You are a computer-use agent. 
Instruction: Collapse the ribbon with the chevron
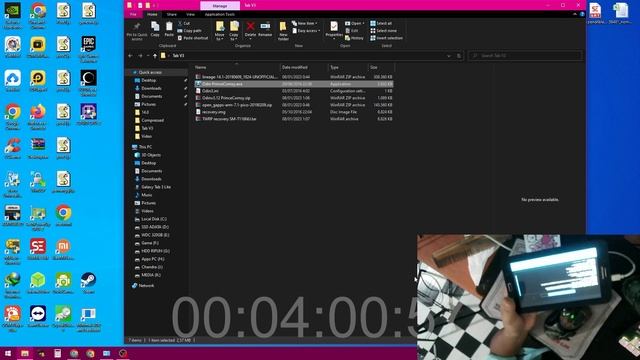575,14
